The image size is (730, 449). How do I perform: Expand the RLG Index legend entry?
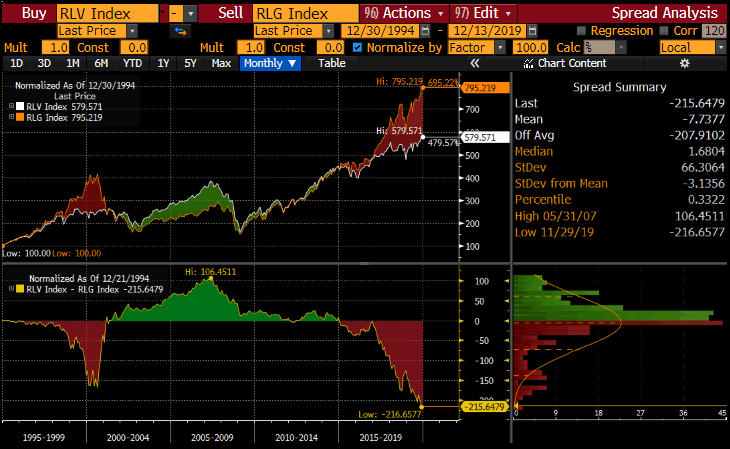[11, 117]
